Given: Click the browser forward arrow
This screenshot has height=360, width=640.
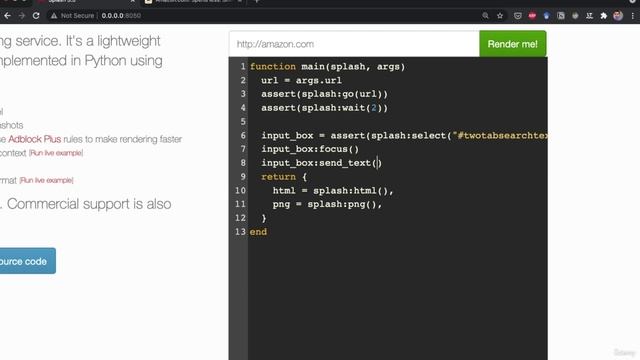Looking at the screenshot, I should point(22,16).
